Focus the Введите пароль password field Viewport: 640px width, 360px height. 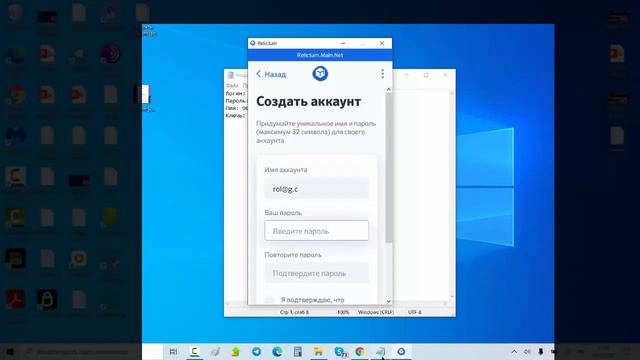click(316, 231)
